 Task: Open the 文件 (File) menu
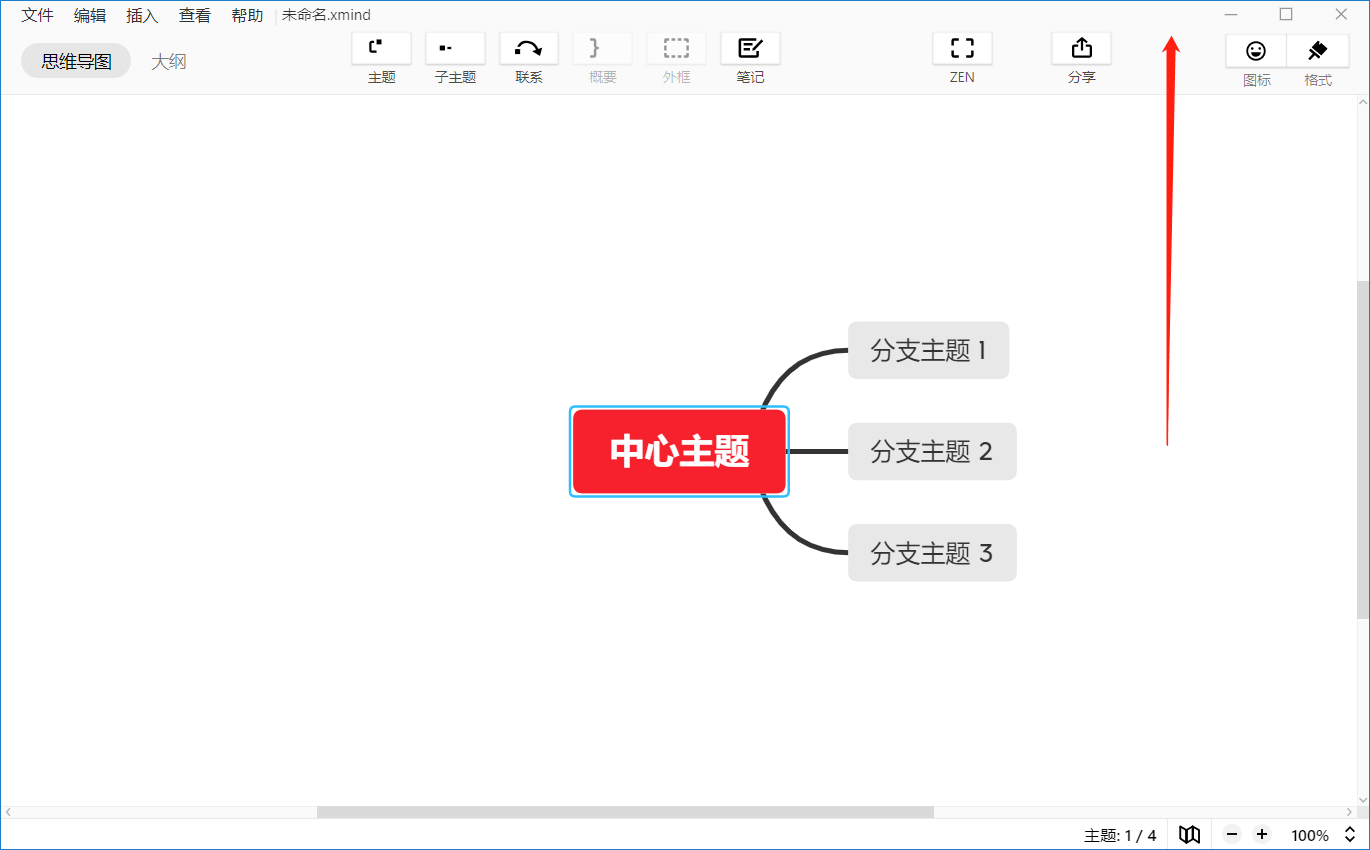coord(36,15)
